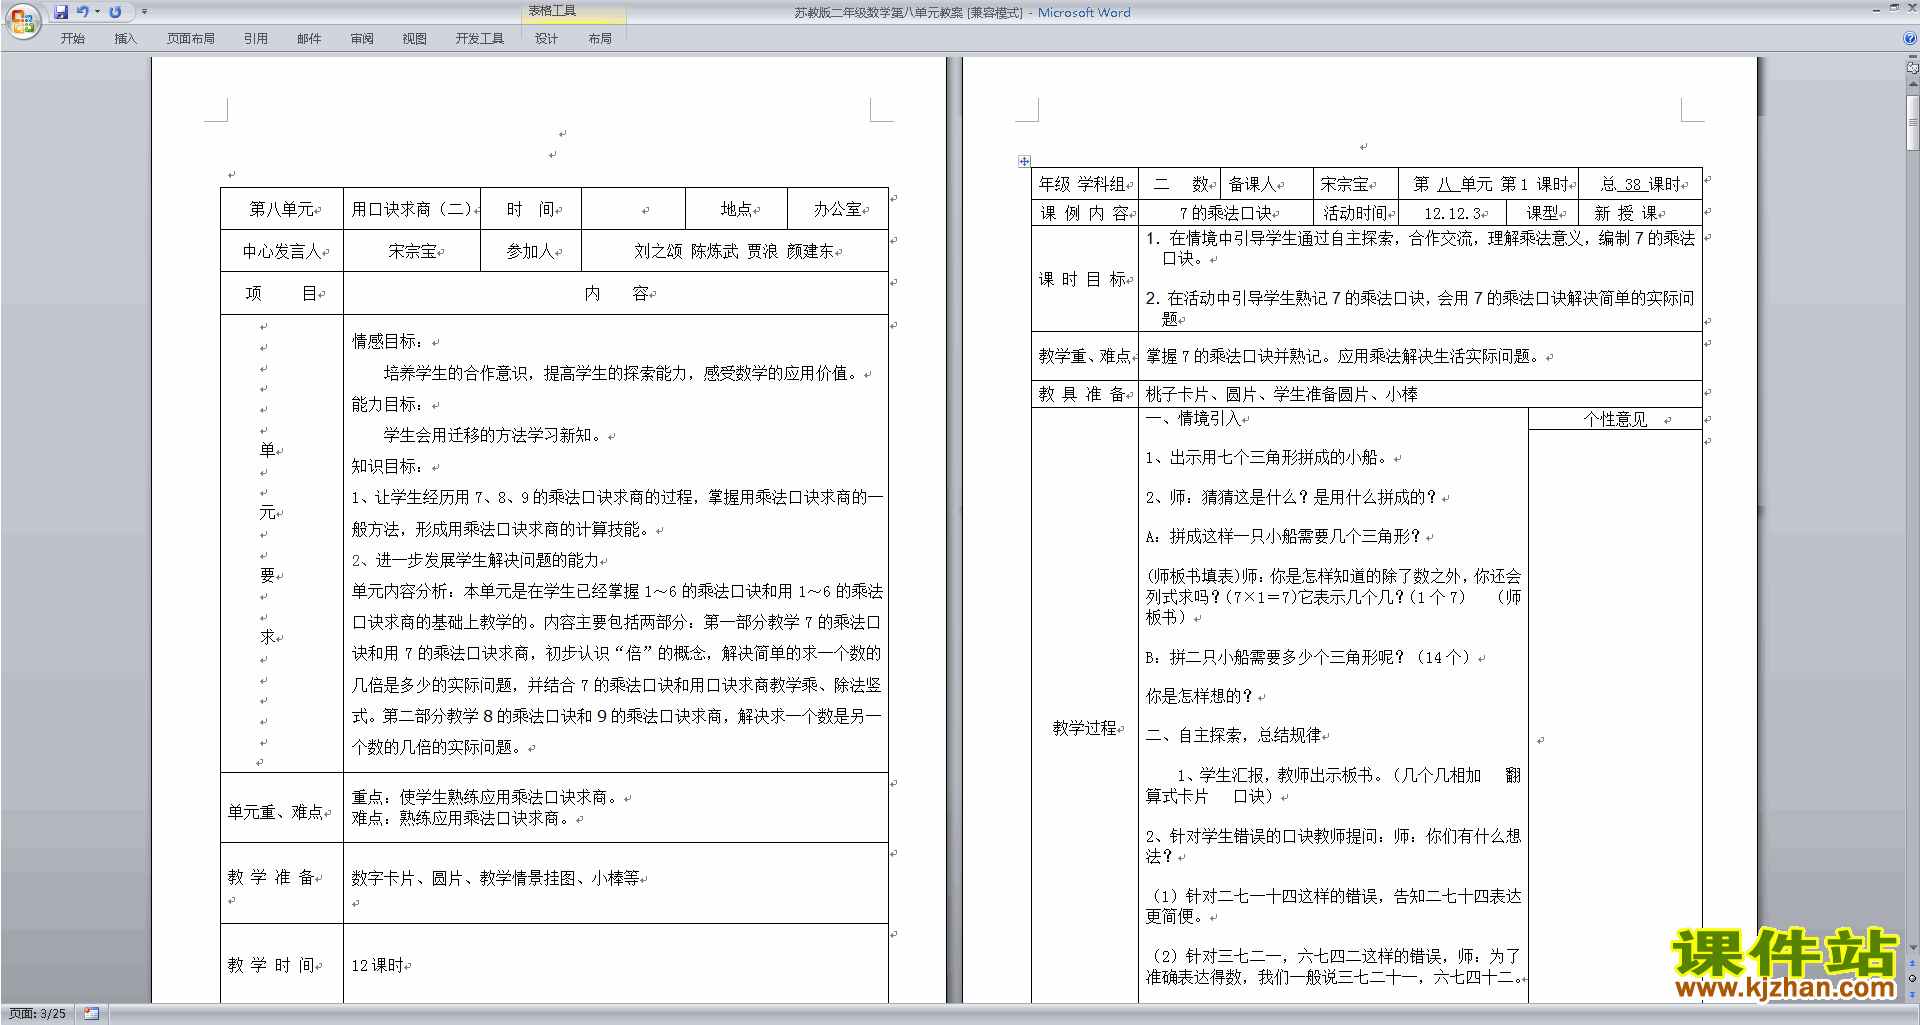Switch to the 页面布局 tab
Image resolution: width=1920 pixels, height=1025 pixels.
pyautogui.click(x=191, y=39)
